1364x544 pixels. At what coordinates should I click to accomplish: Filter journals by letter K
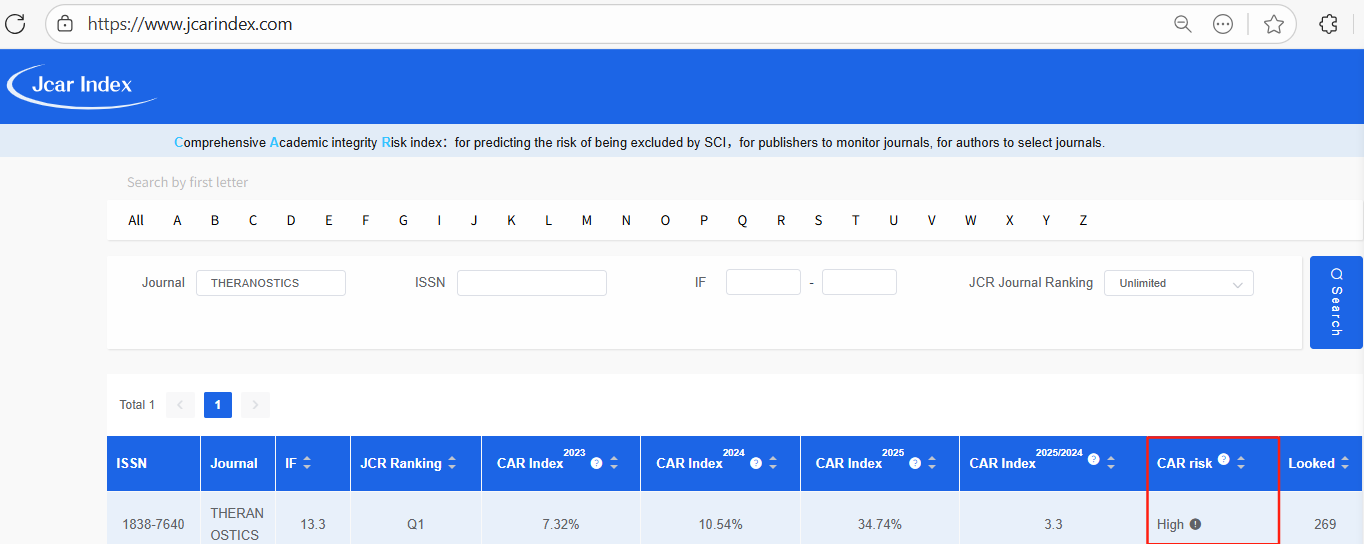511,220
